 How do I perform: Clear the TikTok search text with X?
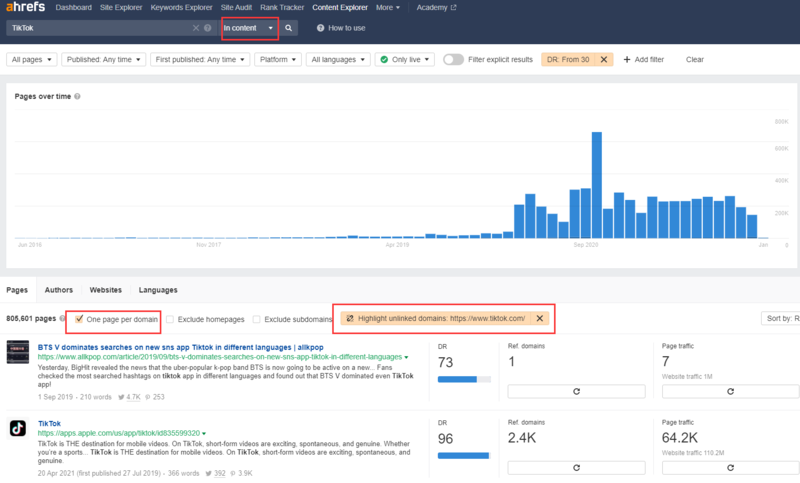195,28
